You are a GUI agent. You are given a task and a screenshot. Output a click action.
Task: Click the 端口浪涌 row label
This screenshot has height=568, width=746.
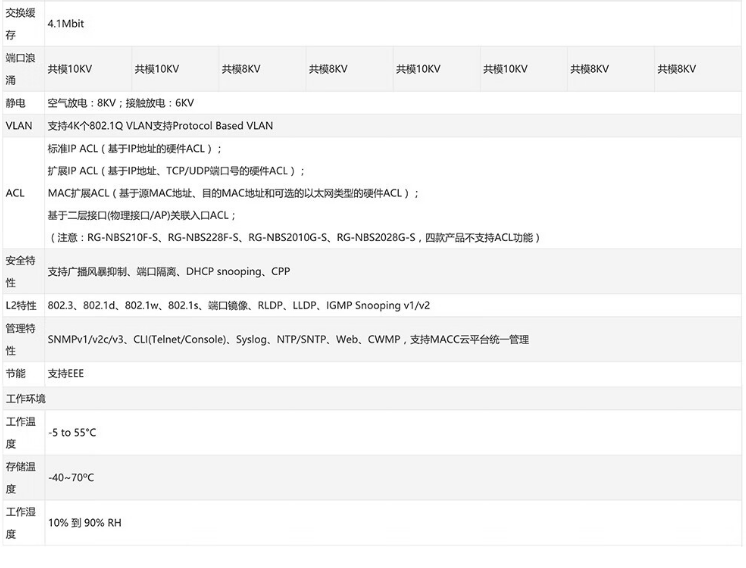[x=21, y=68]
